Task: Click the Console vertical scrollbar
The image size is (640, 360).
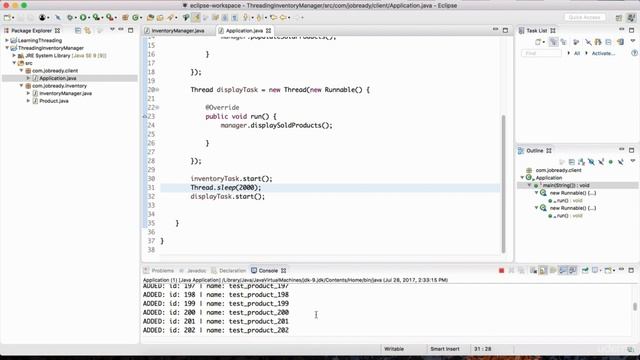Action: tap(635, 307)
